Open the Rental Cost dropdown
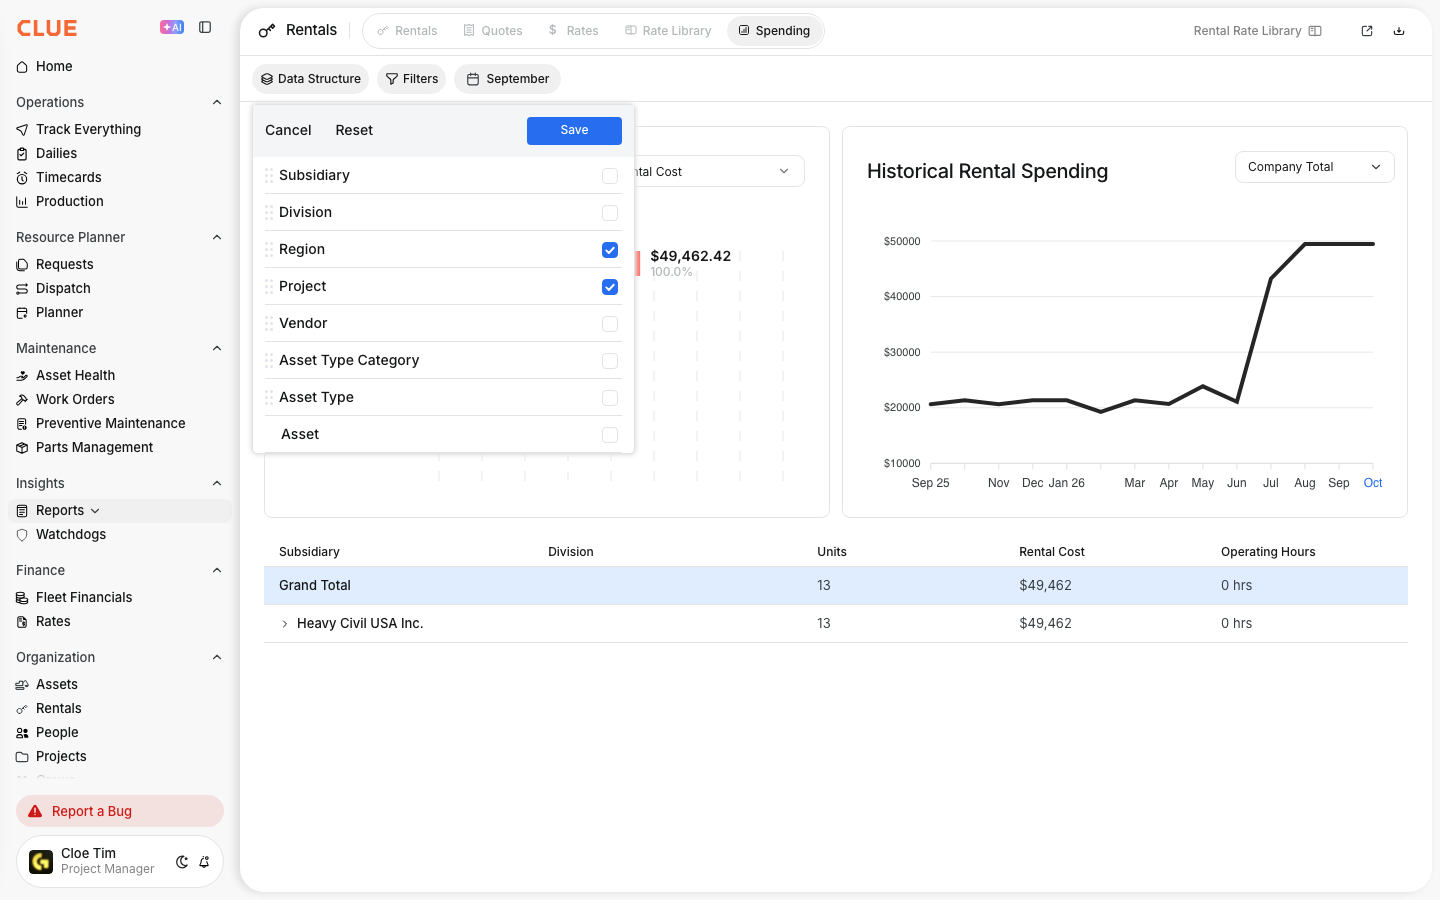Screen dimensions: 1440x900 718,172
